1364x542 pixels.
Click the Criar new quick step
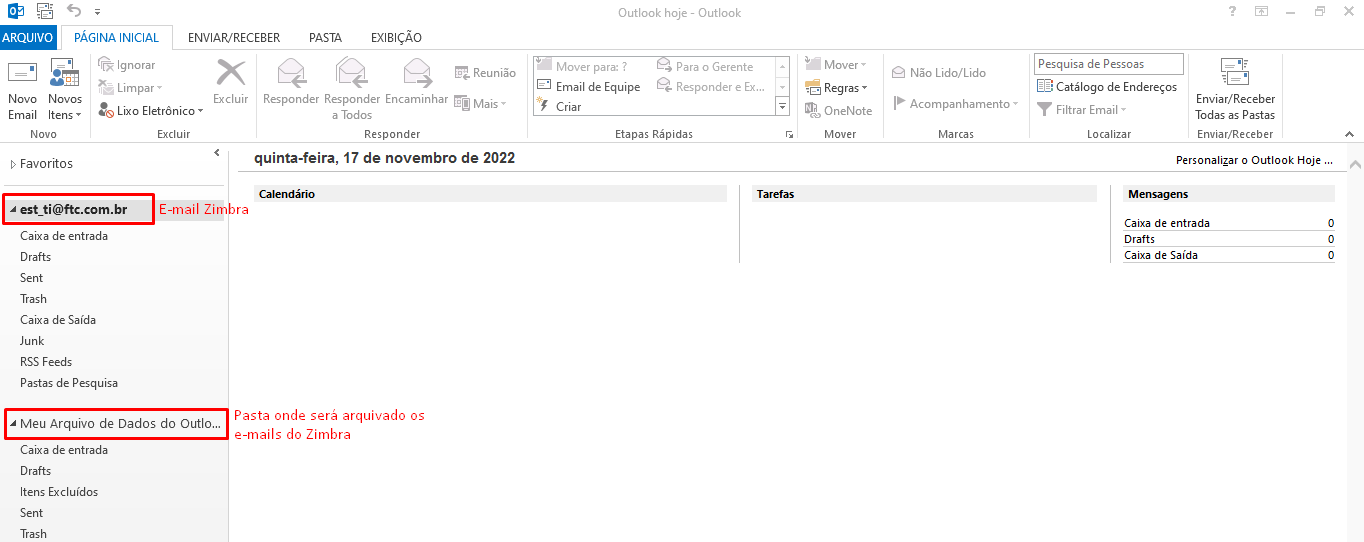560,107
